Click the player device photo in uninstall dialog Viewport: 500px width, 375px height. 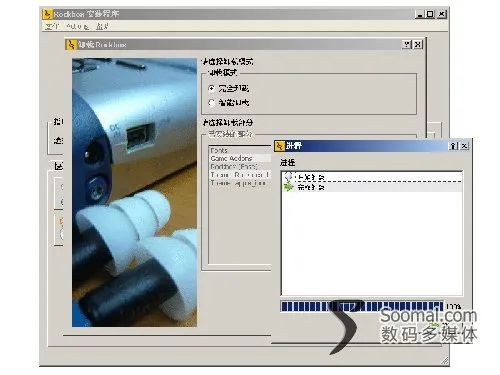[135, 192]
